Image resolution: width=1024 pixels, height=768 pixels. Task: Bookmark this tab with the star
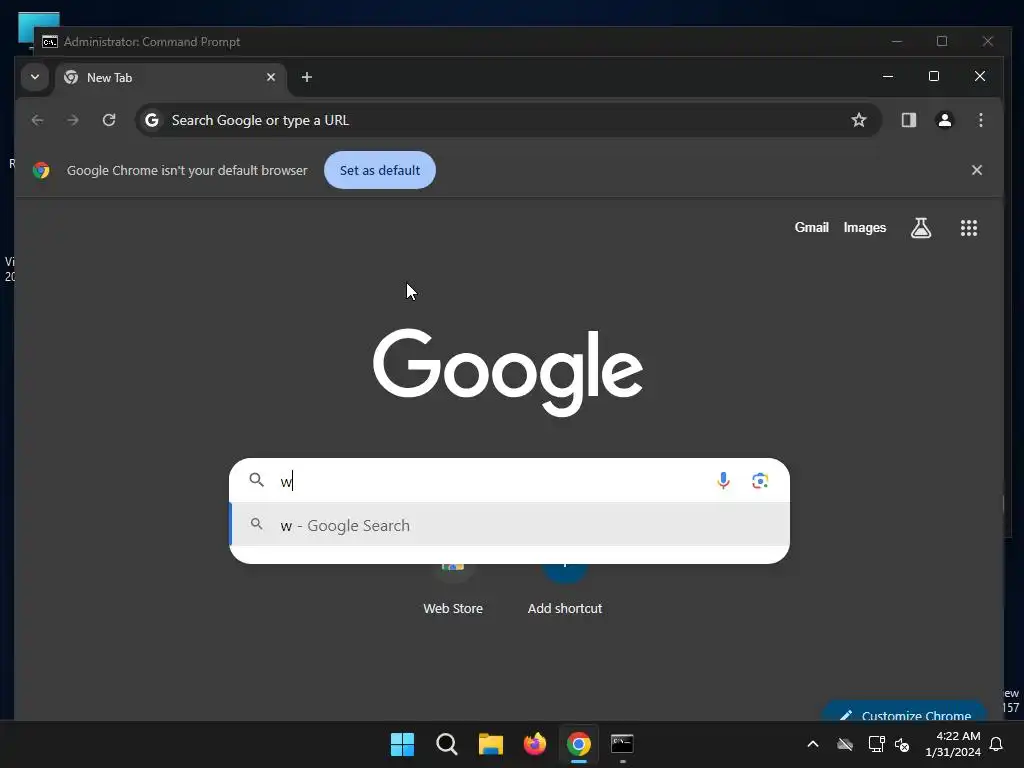point(859,120)
